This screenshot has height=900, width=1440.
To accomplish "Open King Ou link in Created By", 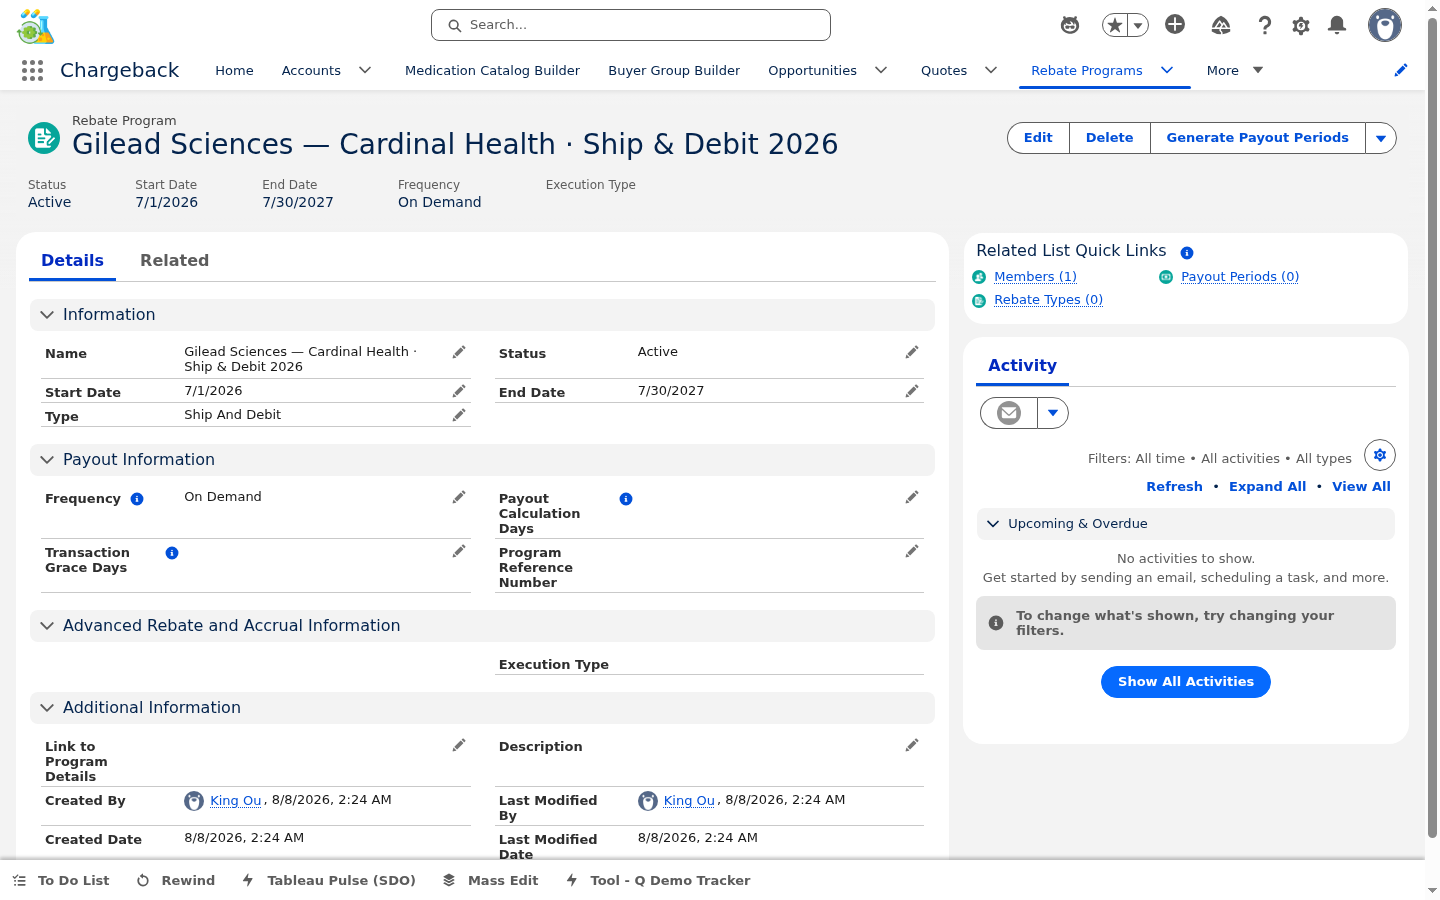I will click(235, 801).
